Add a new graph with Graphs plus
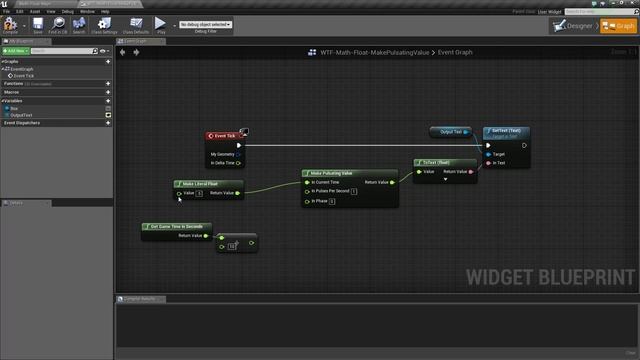The image size is (640, 360). (108, 62)
